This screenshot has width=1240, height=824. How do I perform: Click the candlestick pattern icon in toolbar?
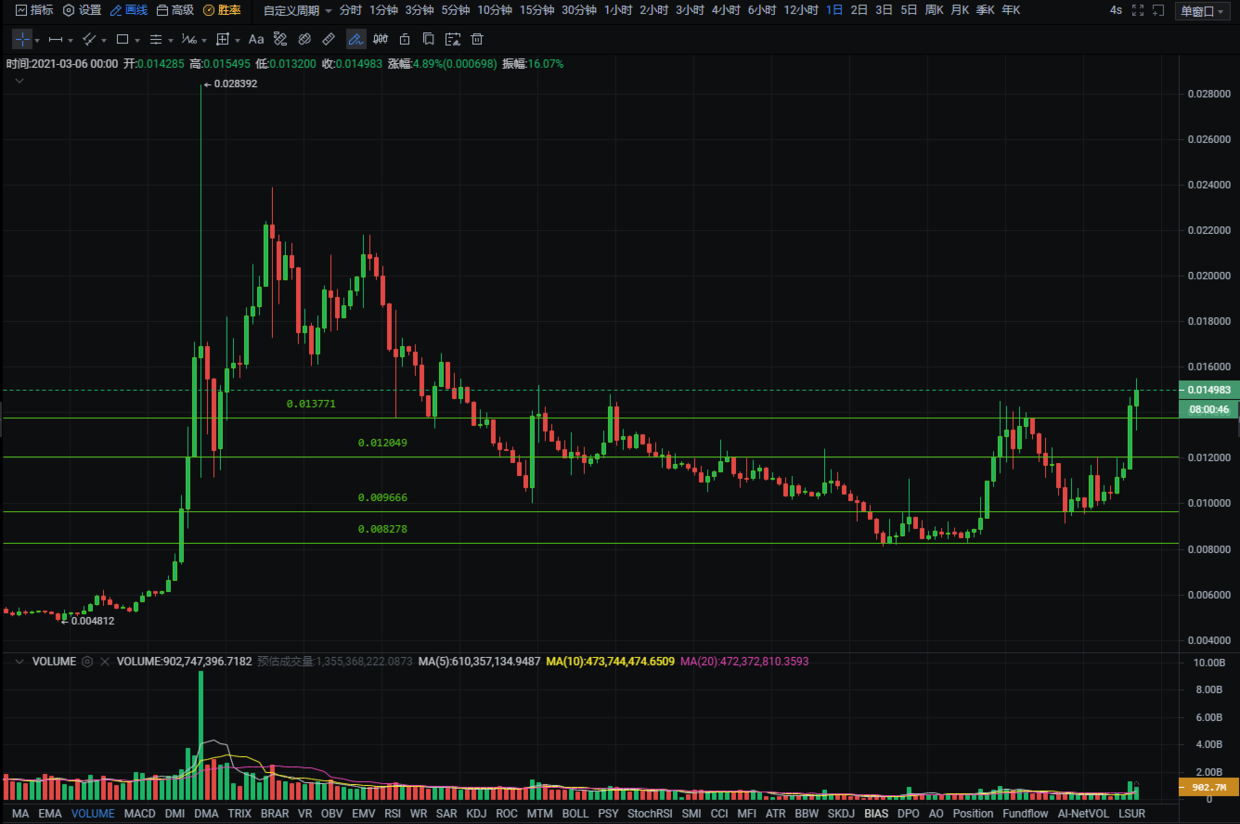click(x=380, y=39)
